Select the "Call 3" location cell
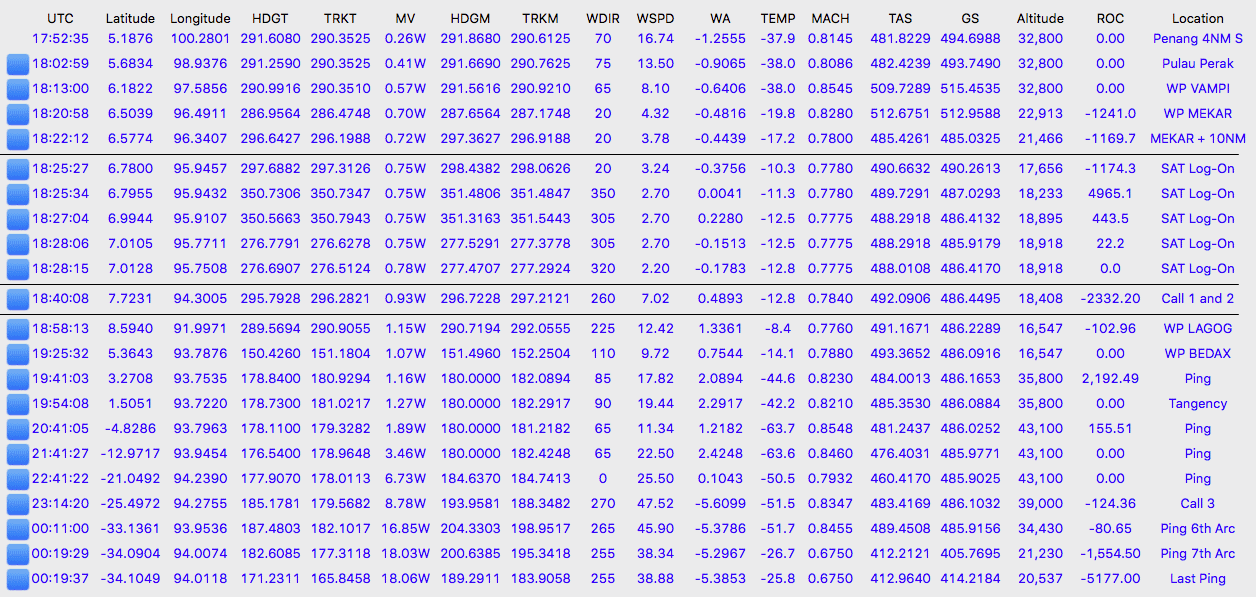This screenshot has height=597, width=1256. click(1198, 504)
